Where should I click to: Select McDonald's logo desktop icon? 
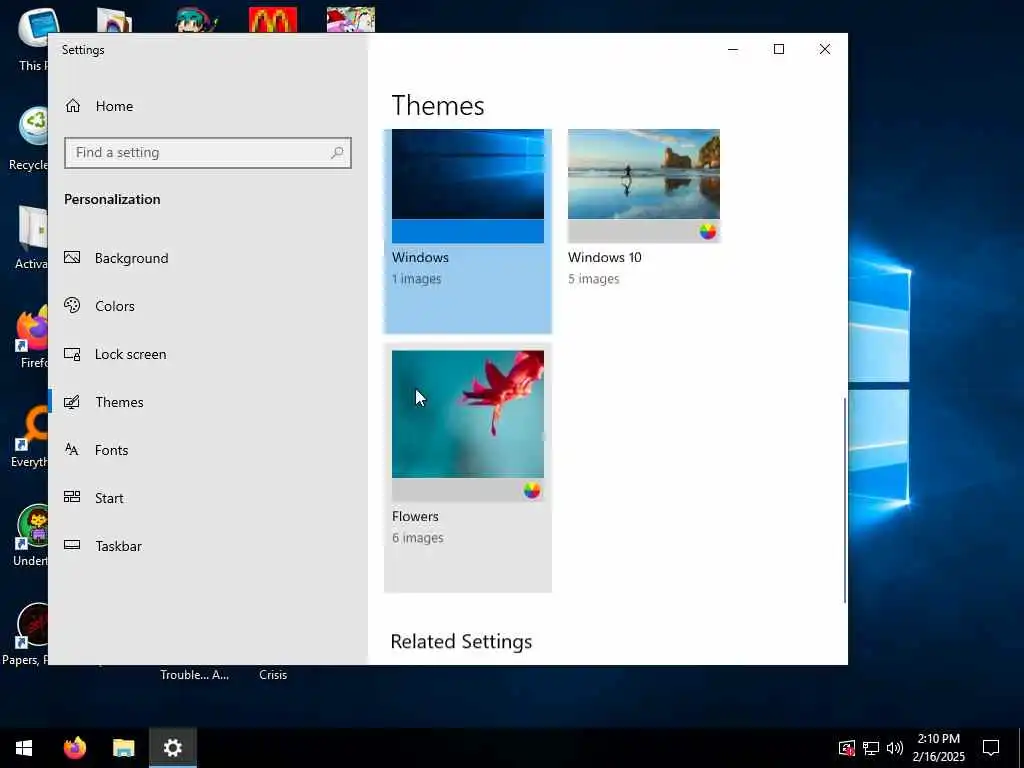tap(273, 20)
